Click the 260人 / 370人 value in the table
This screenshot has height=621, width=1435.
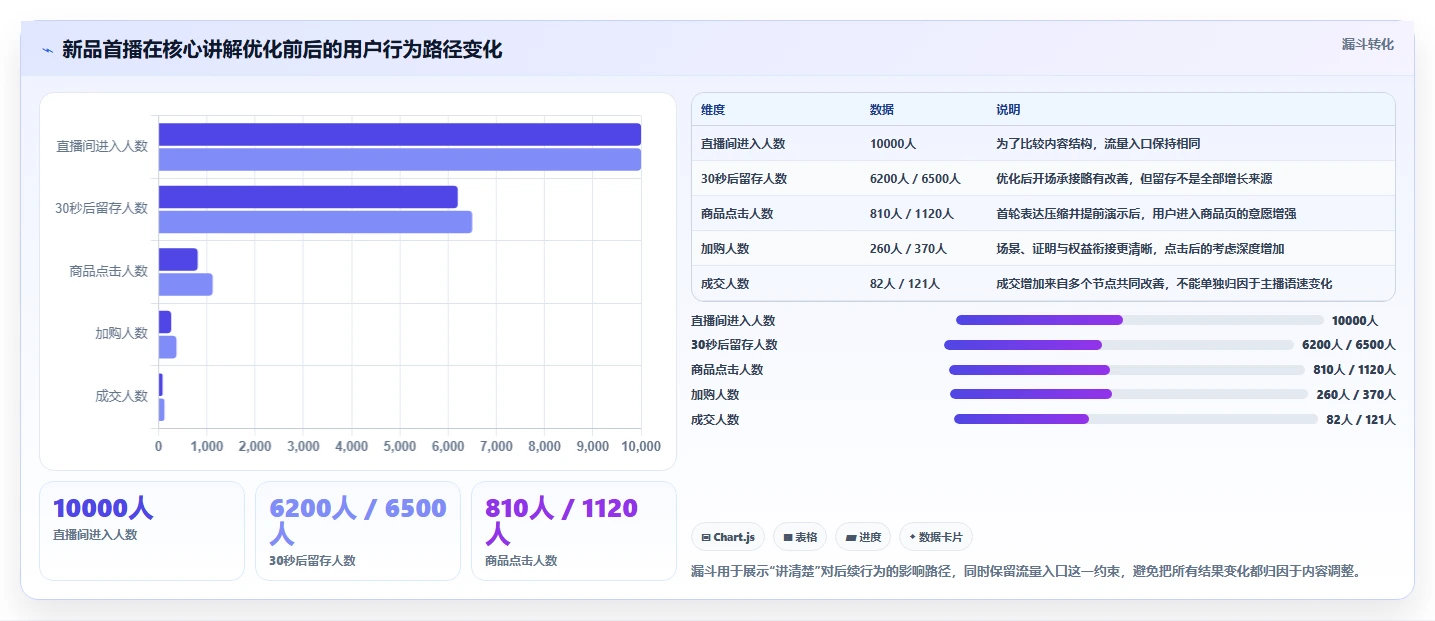coord(908,249)
